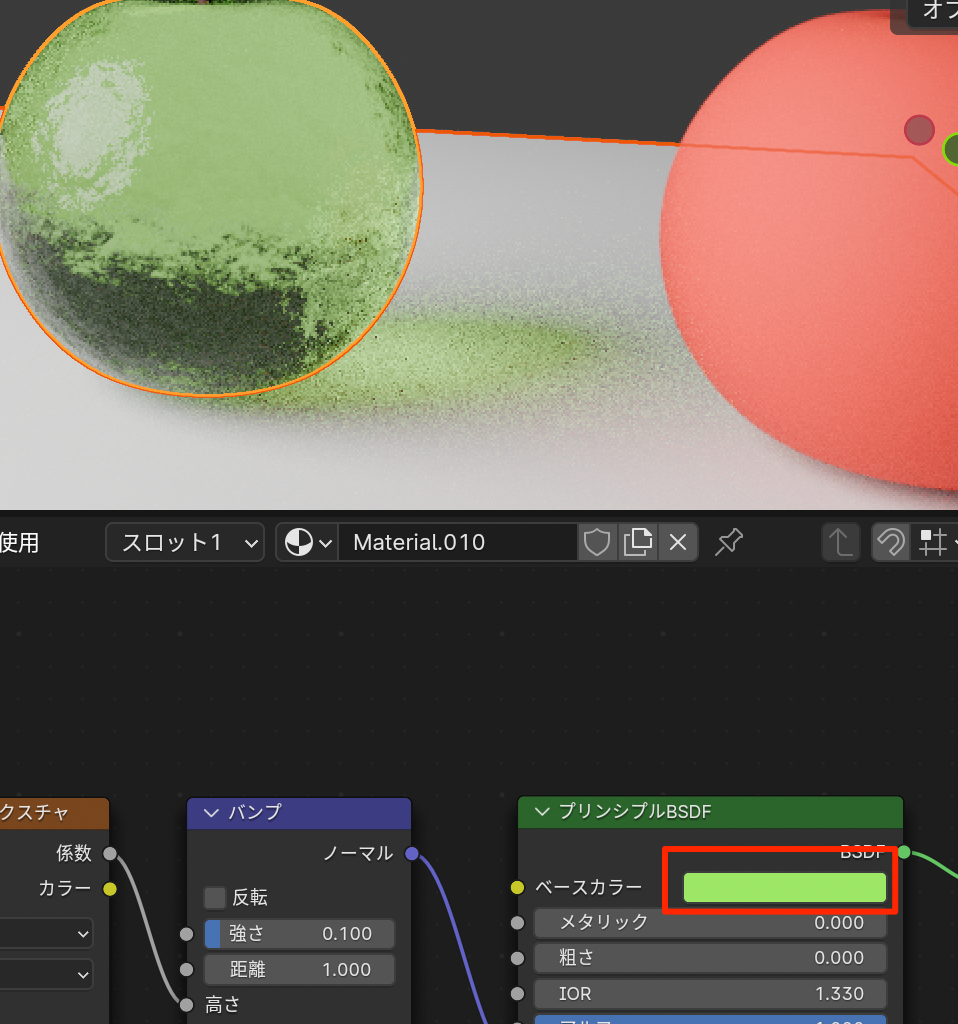Click the IOR 1.330 value field

tap(710, 994)
